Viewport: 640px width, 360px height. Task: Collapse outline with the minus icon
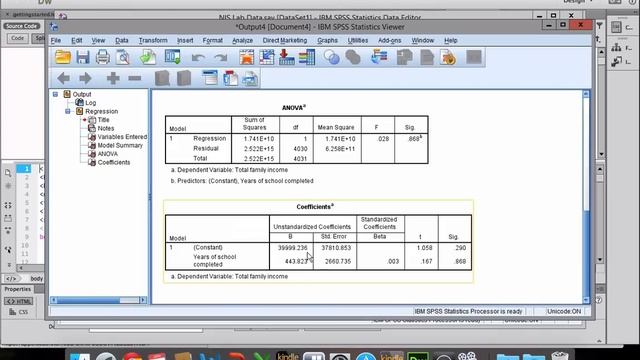click(135, 78)
